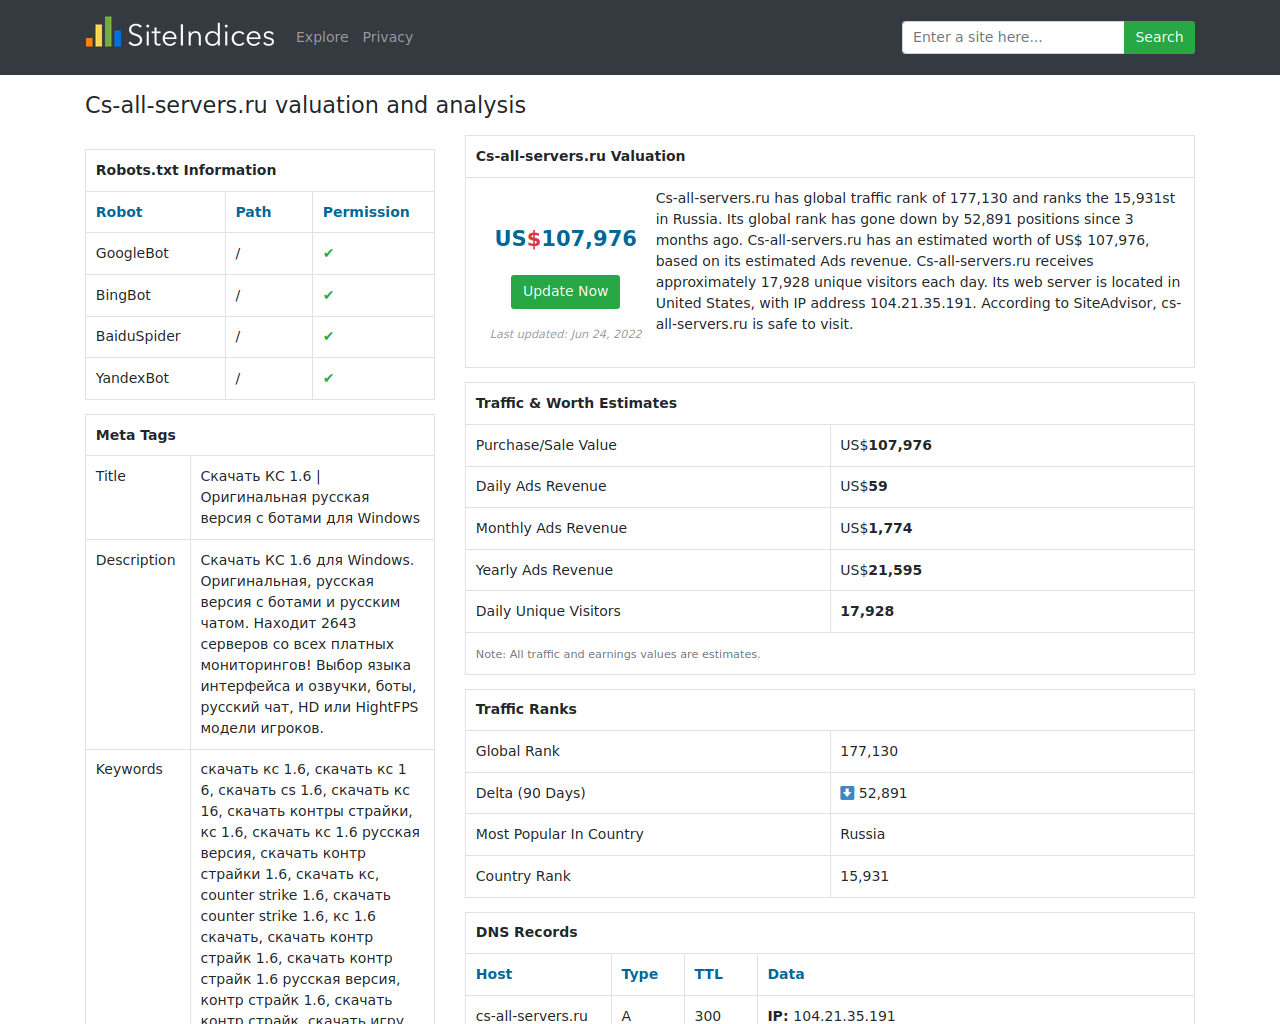Viewport: 1280px width, 1024px height.
Task: Click the YandexBot permission checkmark
Action: (328, 378)
